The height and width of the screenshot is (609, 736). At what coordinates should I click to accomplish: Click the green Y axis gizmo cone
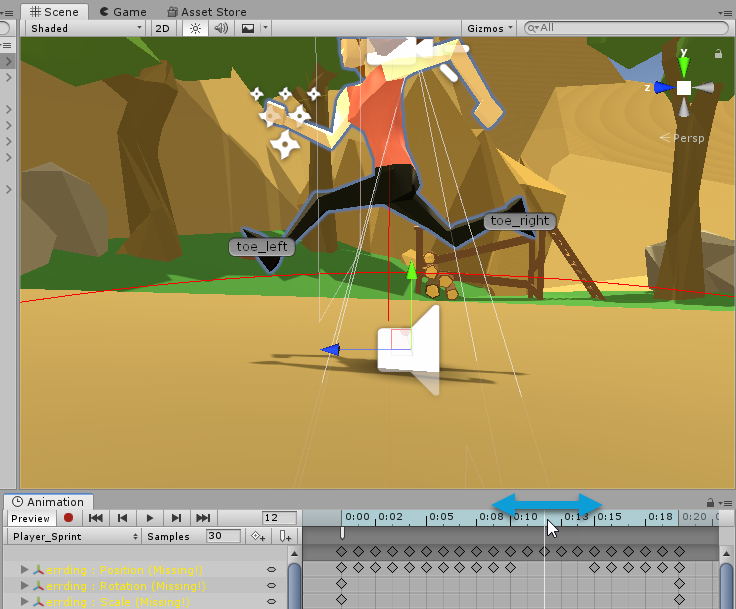pos(684,66)
